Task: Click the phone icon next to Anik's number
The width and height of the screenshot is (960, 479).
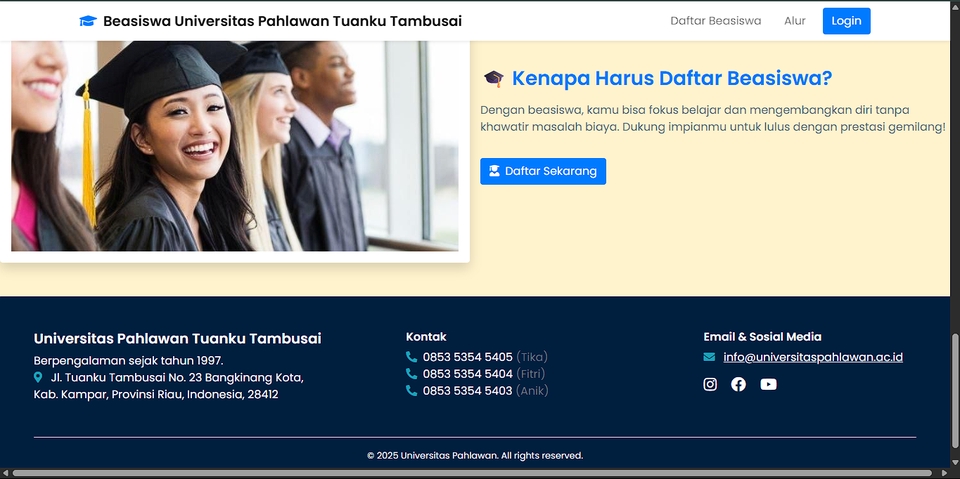Action: point(411,391)
